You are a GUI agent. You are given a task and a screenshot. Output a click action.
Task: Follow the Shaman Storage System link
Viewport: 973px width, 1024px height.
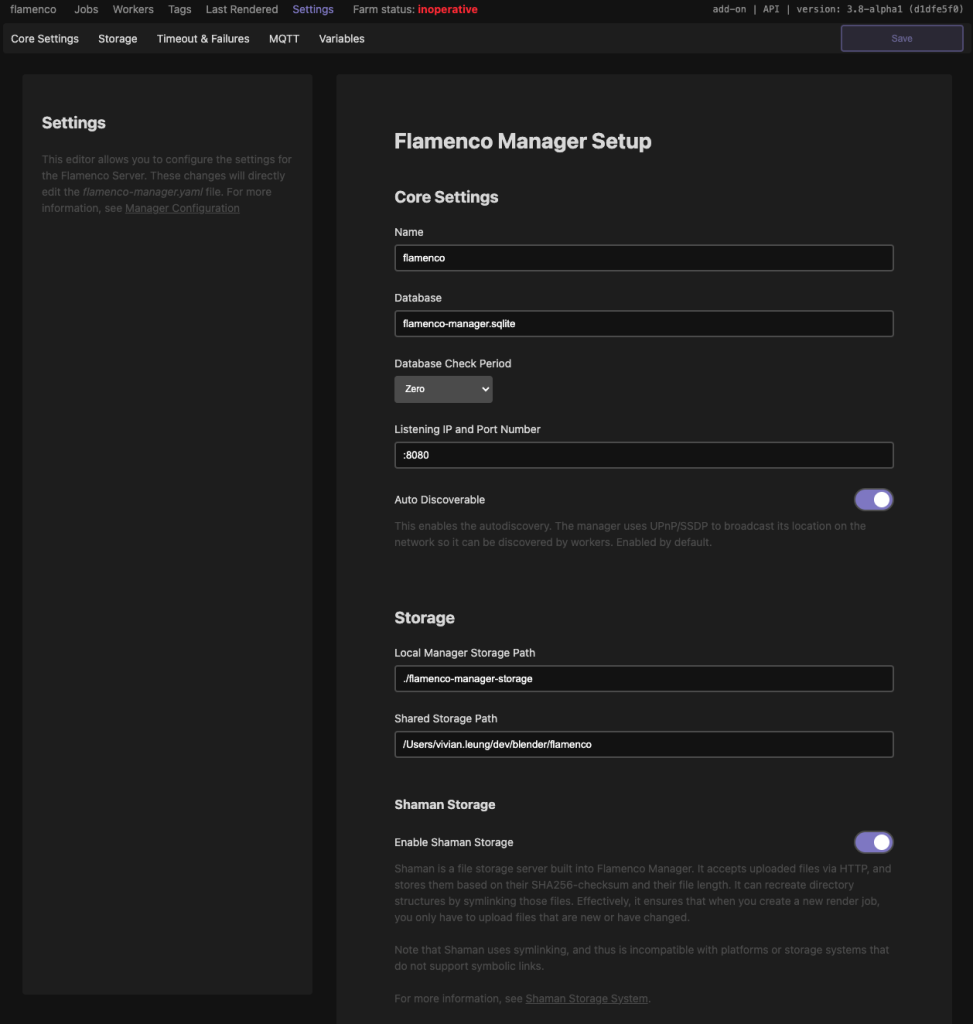(x=587, y=998)
